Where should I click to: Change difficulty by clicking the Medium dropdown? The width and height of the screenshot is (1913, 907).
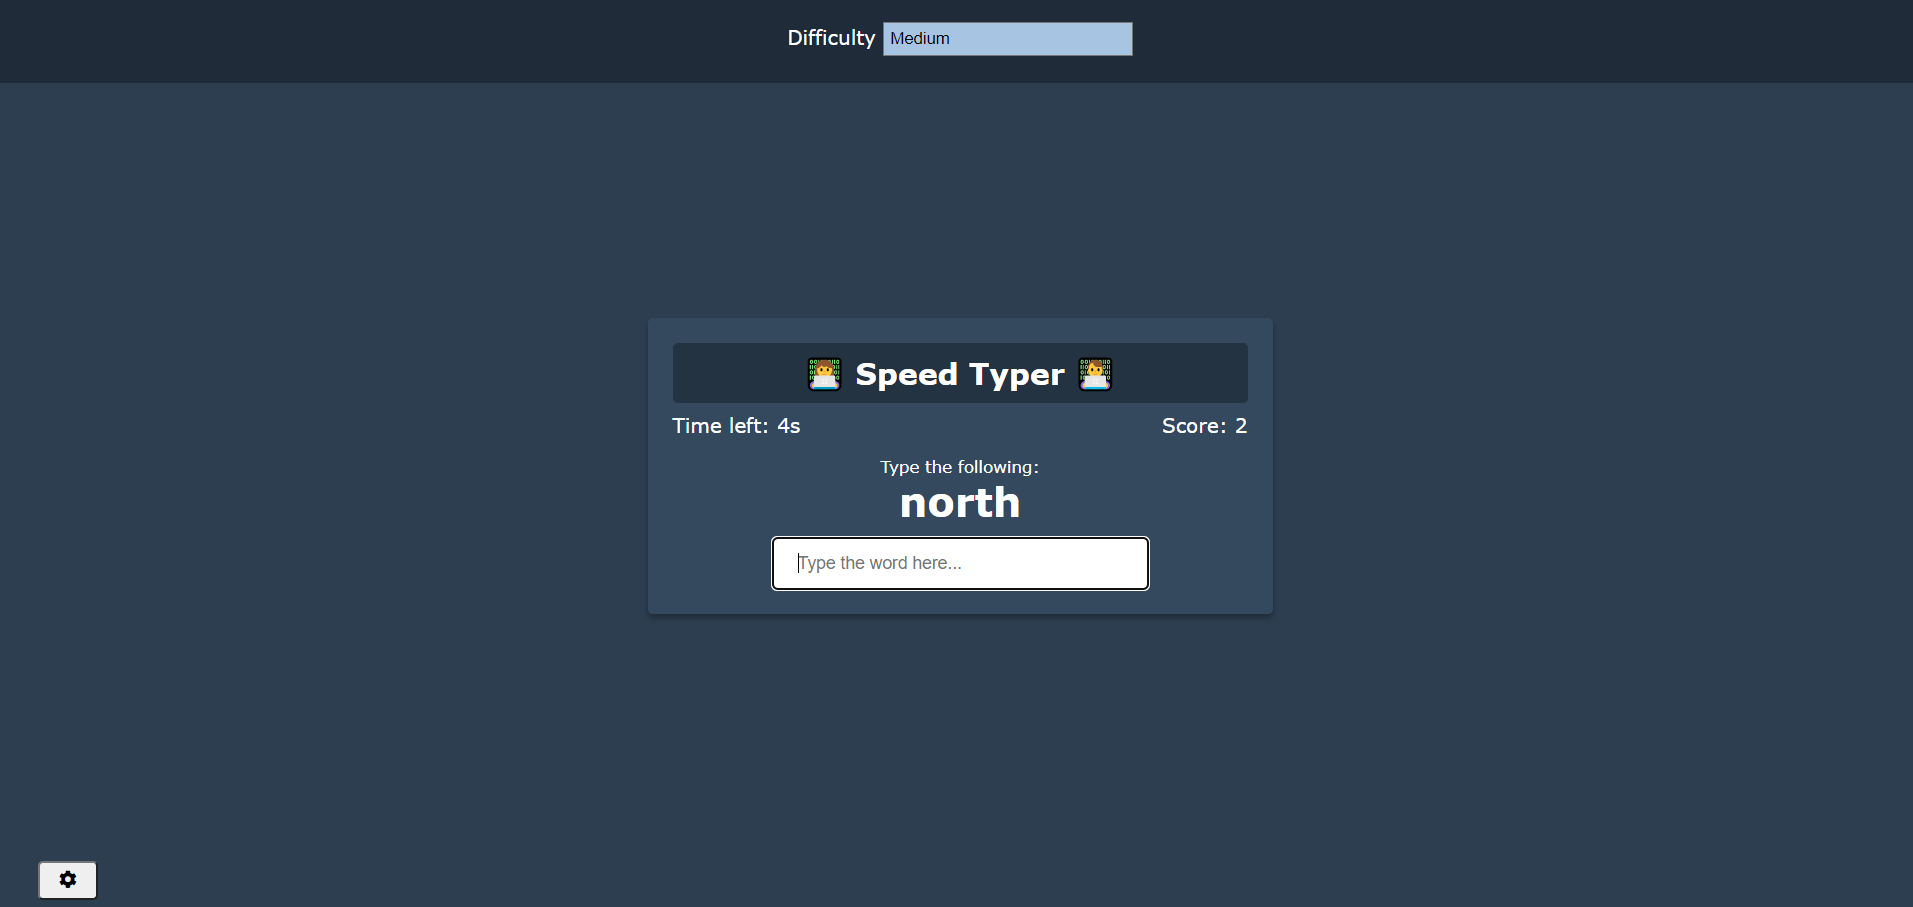1007,38
